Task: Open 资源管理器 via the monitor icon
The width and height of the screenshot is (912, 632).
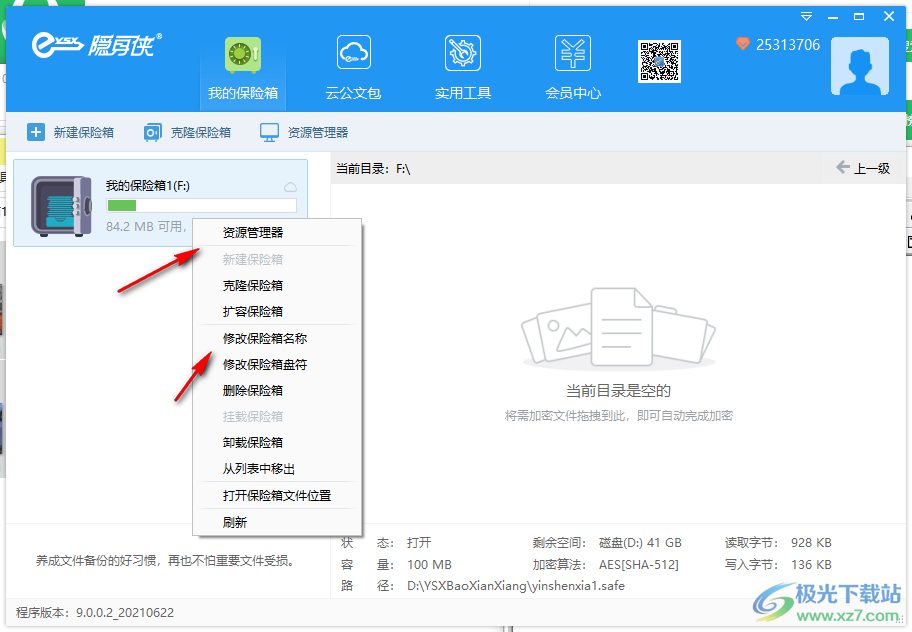Action: pyautogui.click(x=268, y=131)
